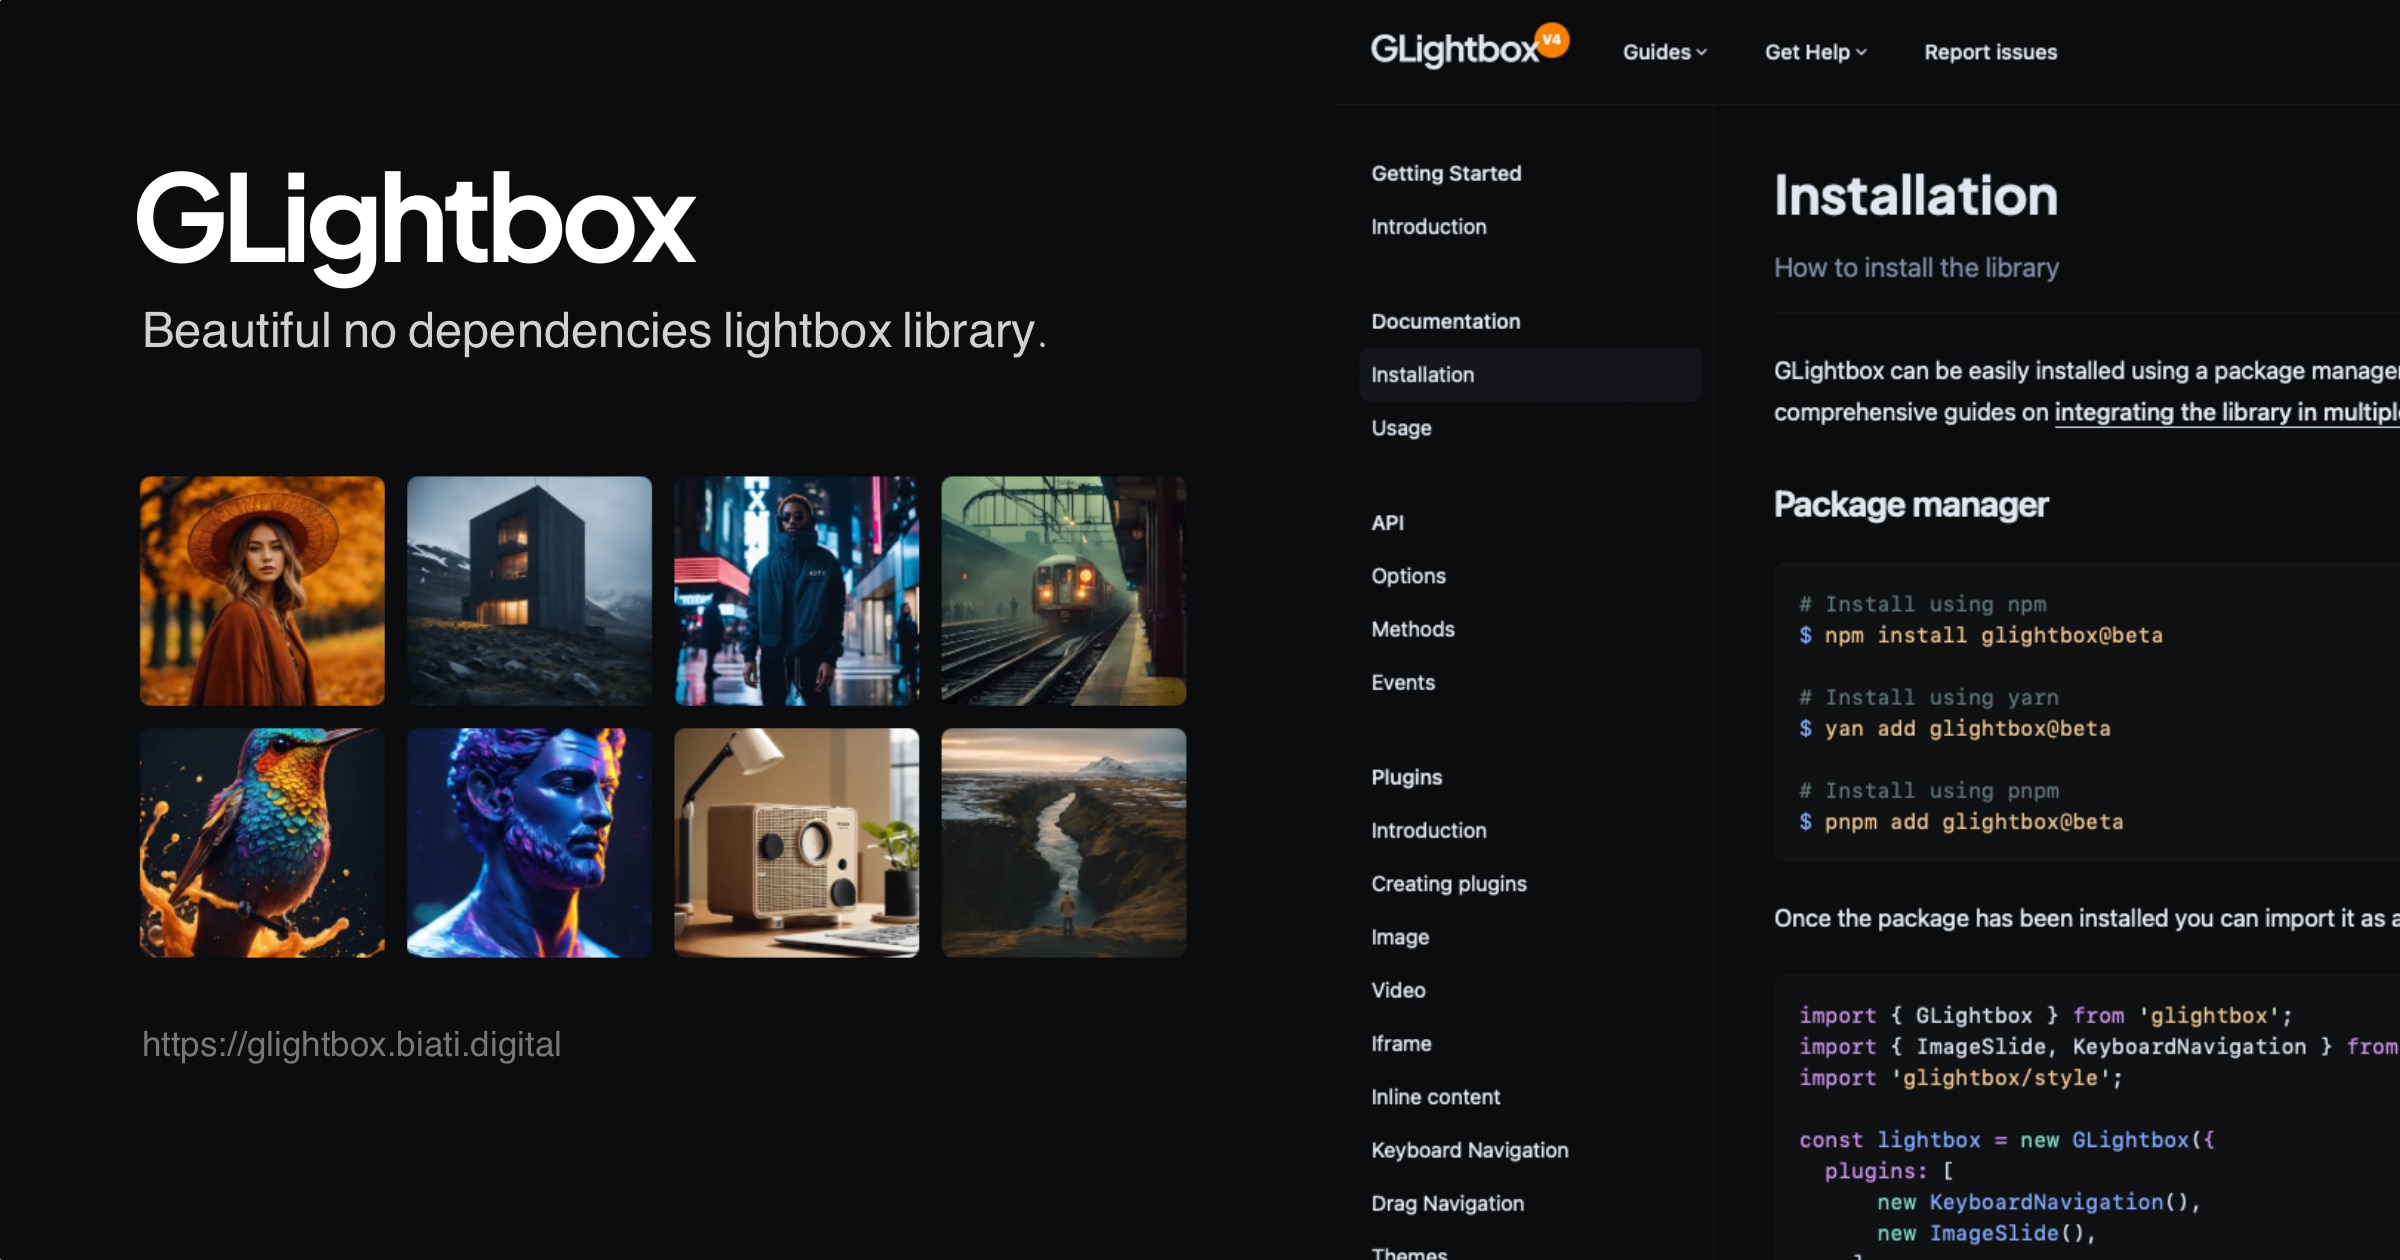Screen dimensions: 2400x1260
Task: Open the Usage documentation page
Action: coord(1400,427)
